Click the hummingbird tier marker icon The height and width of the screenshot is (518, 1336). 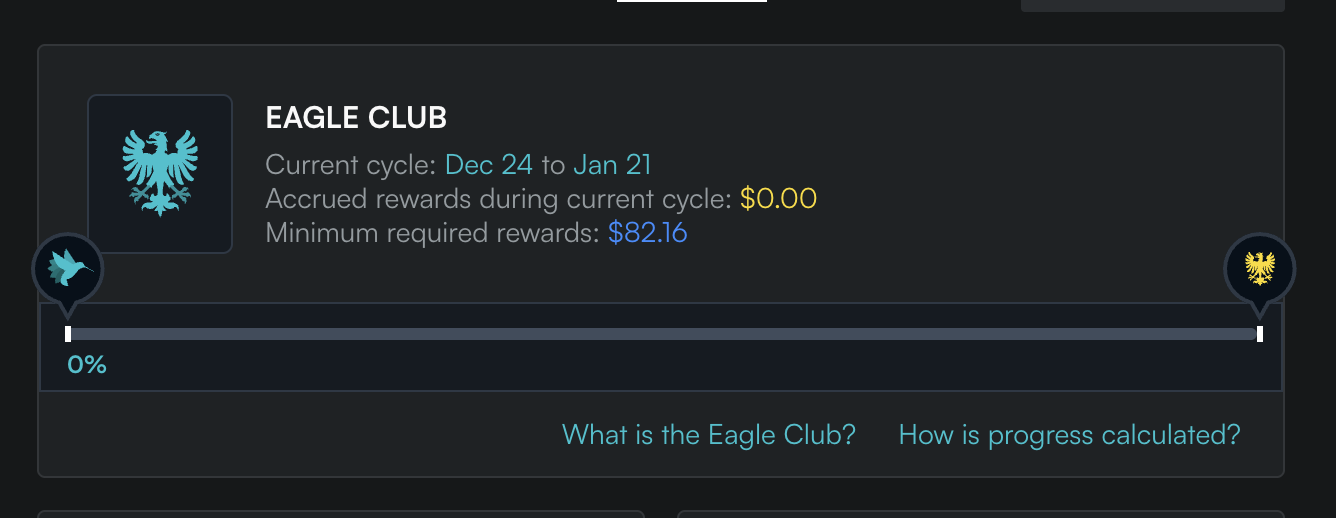68,268
